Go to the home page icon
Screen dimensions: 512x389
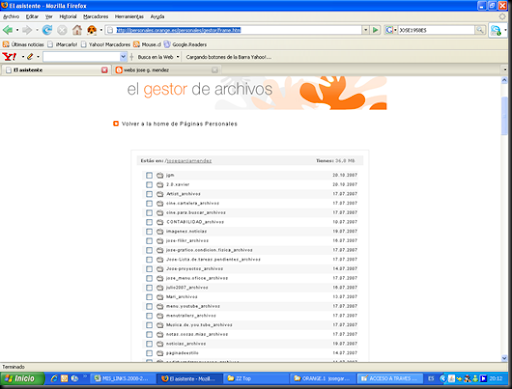(x=77, y=30)
